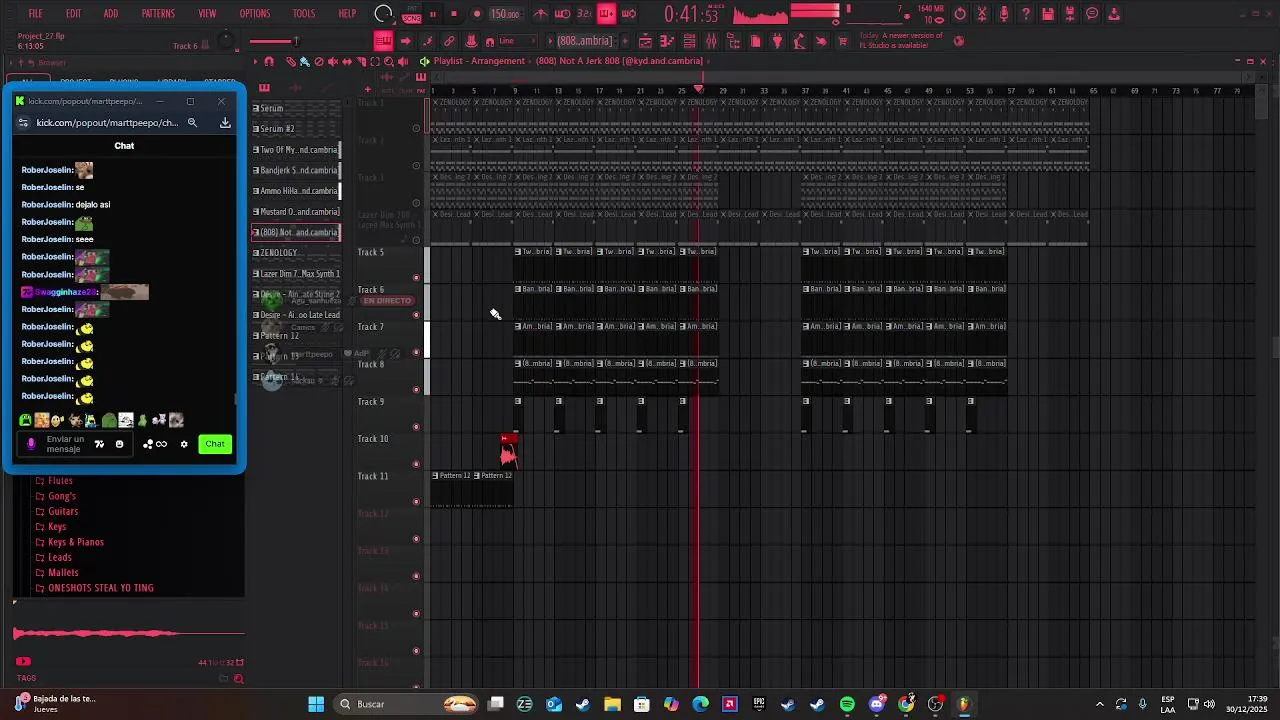Toggle PAT/SONG playback mode
Screen dimensions: 1280x720
click(x=411, y=14)
